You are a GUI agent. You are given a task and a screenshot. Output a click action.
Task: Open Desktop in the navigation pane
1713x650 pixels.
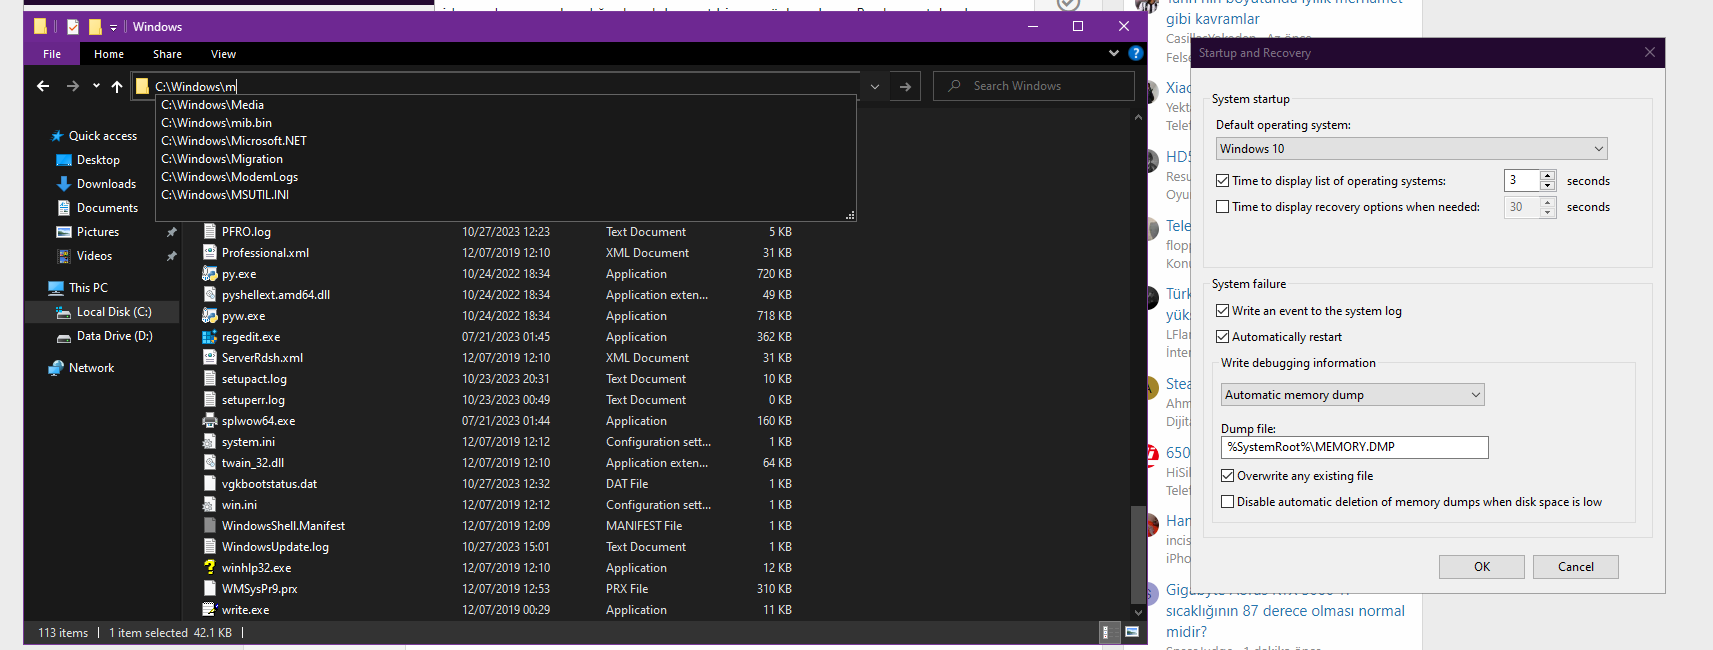click(98, 160)
